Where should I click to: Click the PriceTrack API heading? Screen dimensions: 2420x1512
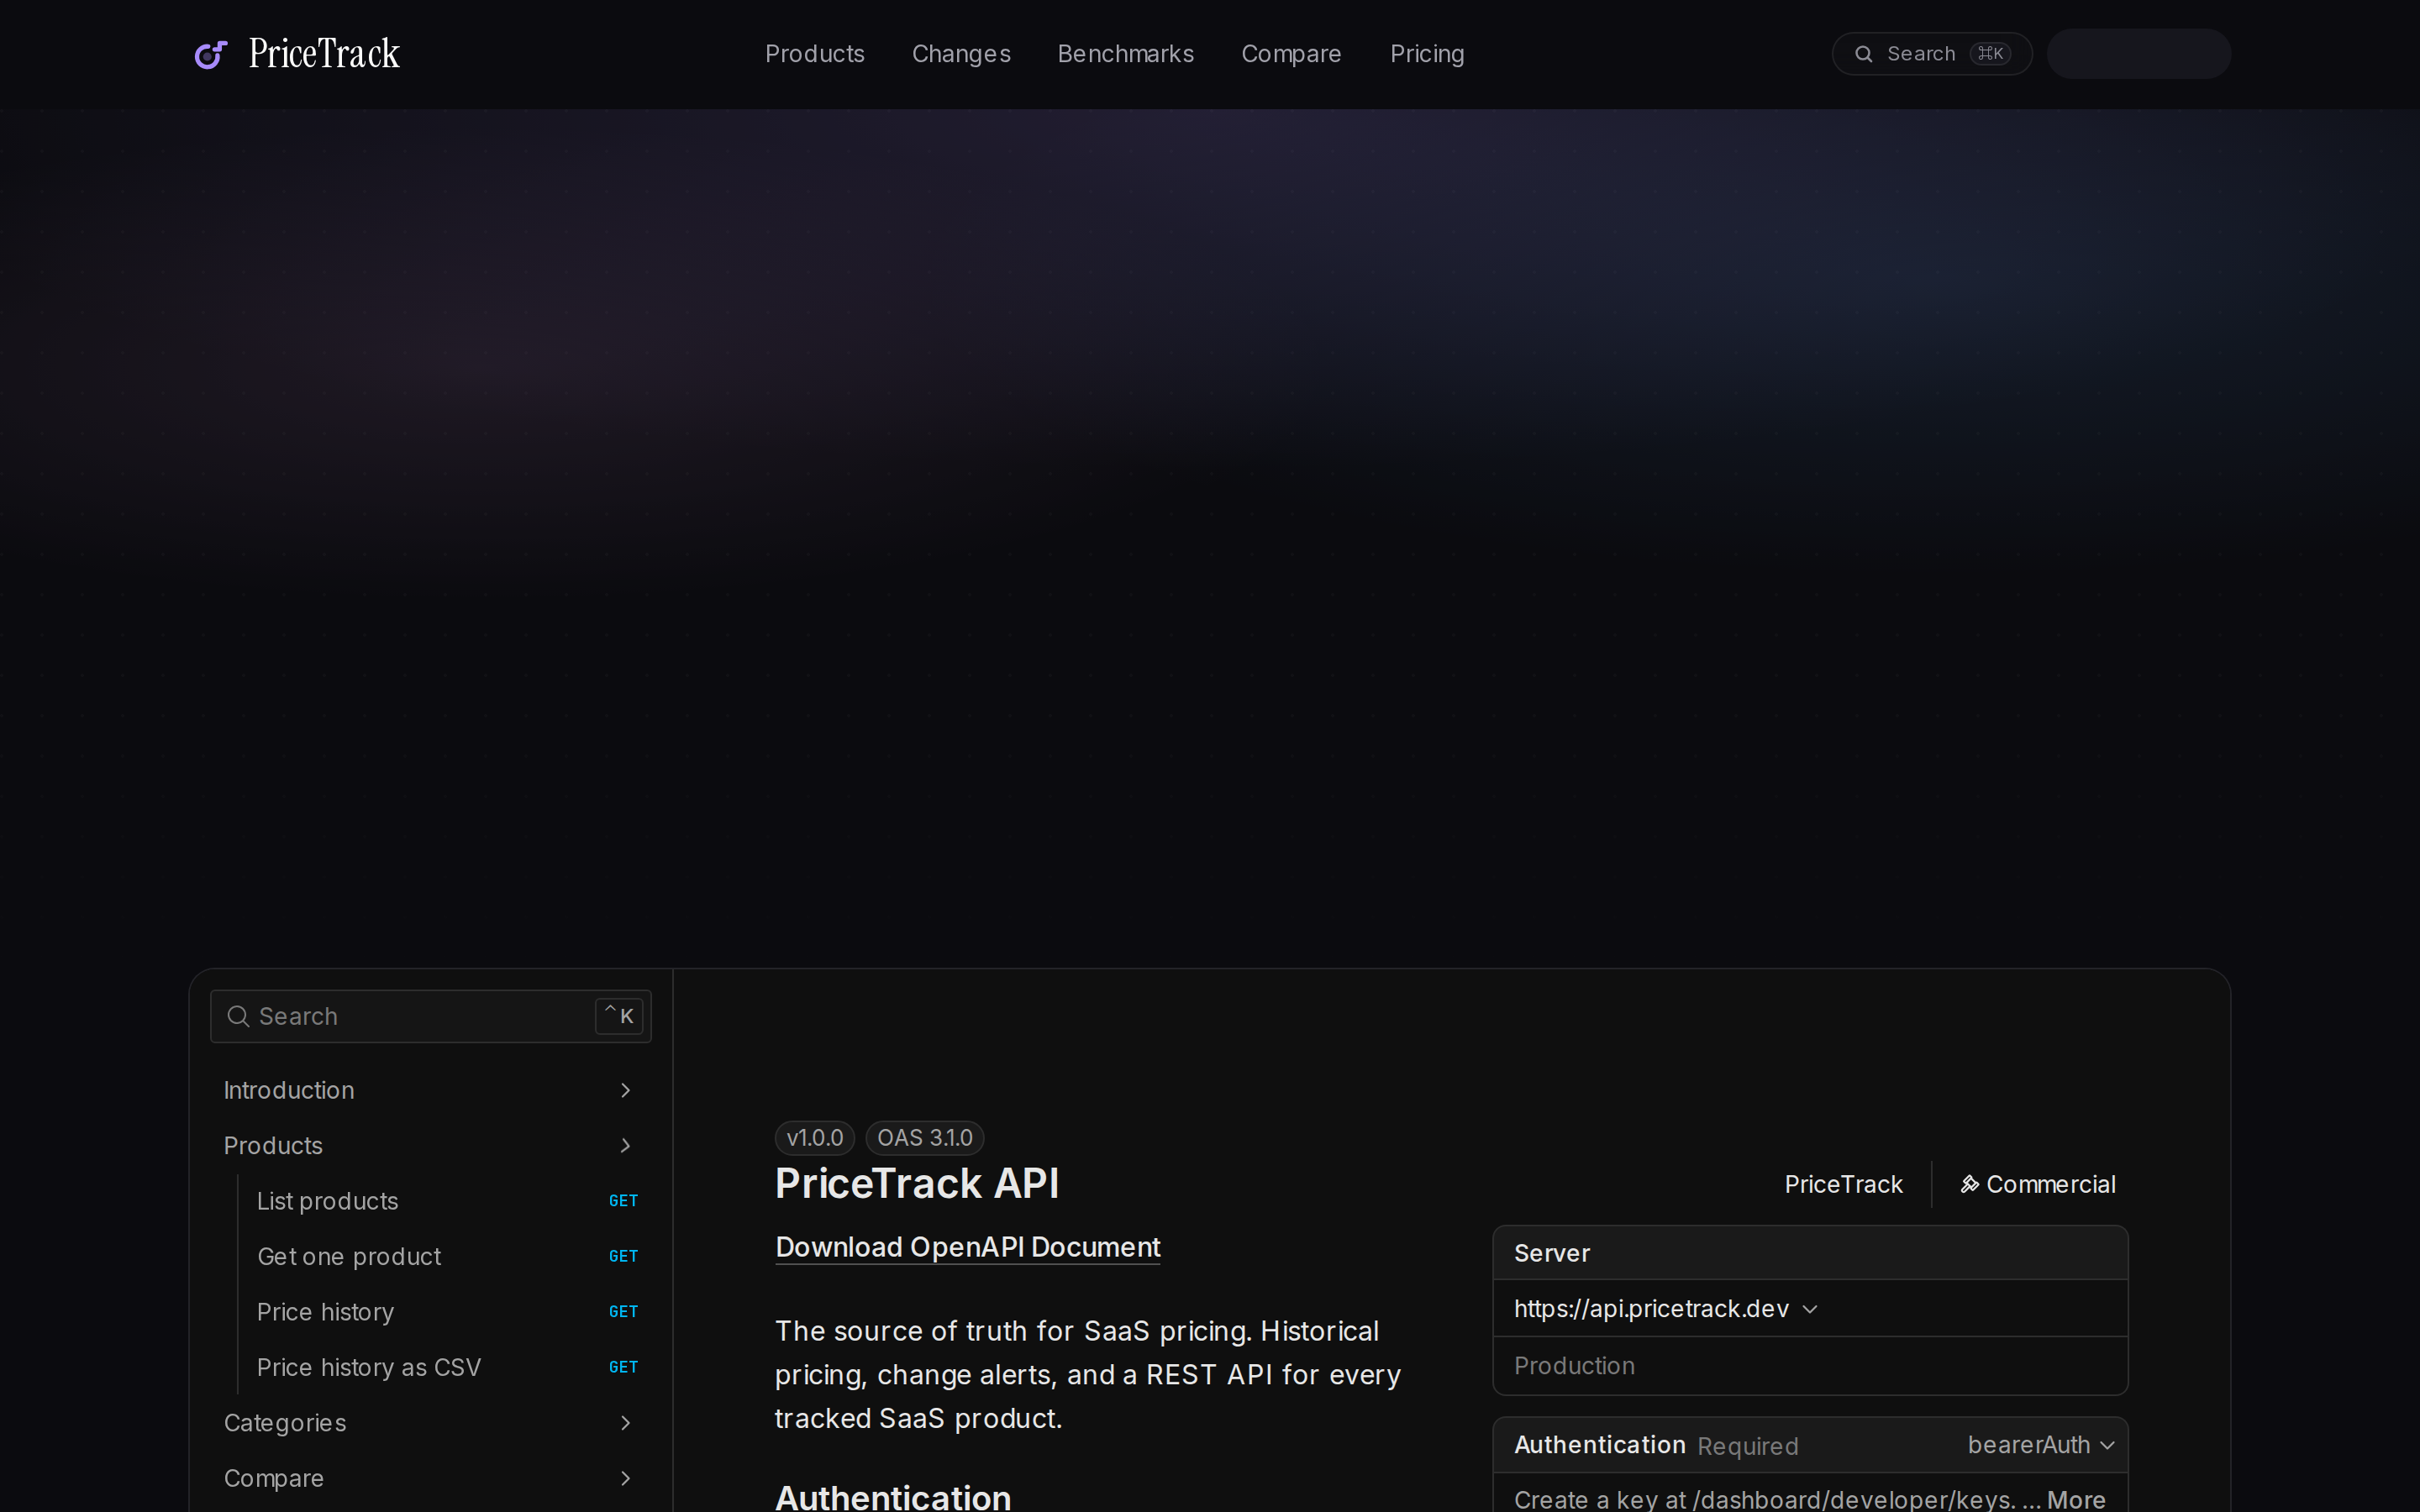[917, 1184]
